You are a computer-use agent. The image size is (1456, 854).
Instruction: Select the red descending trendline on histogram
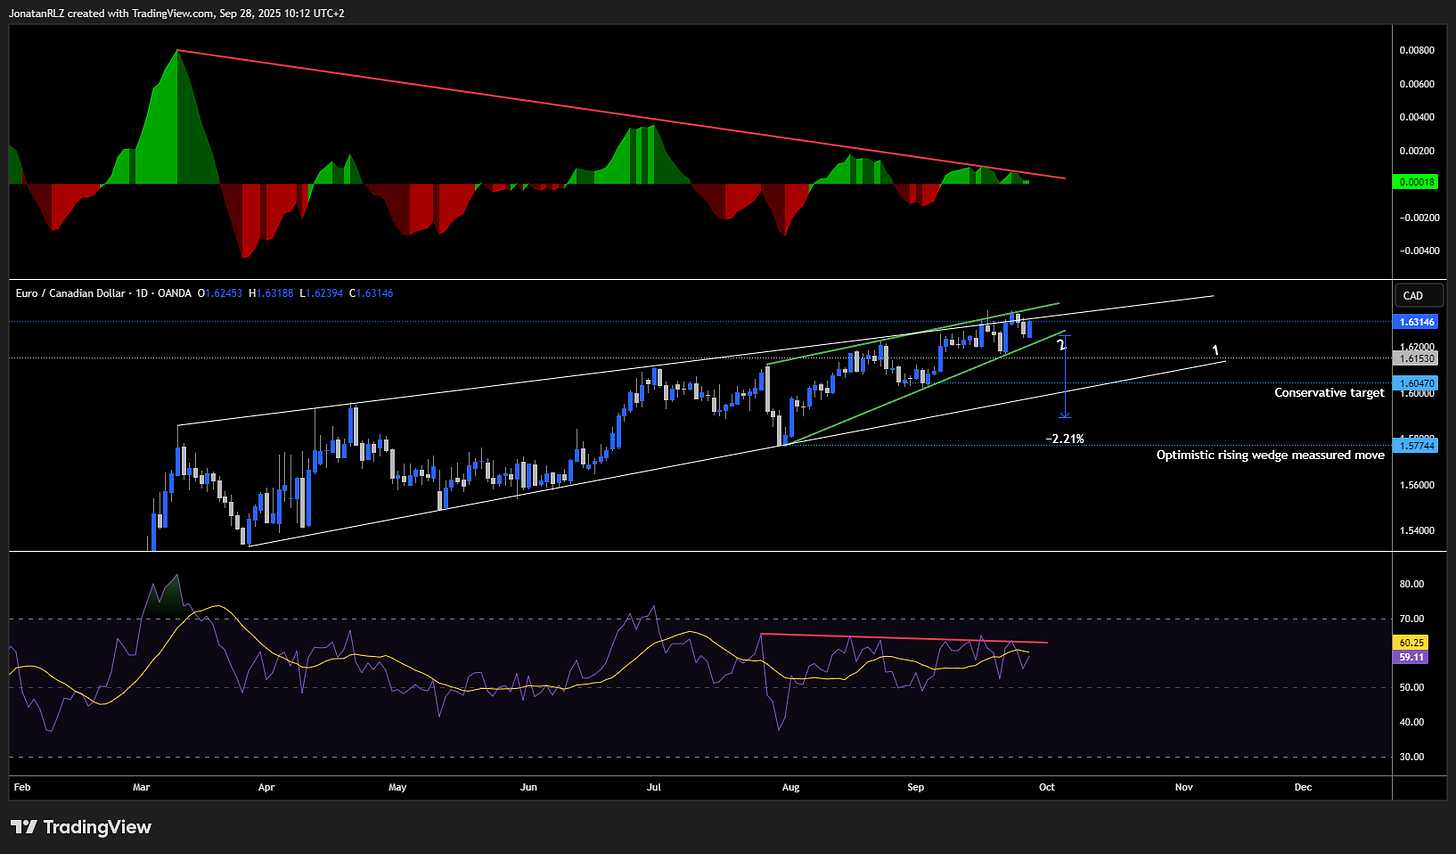[x=621, y=115]
